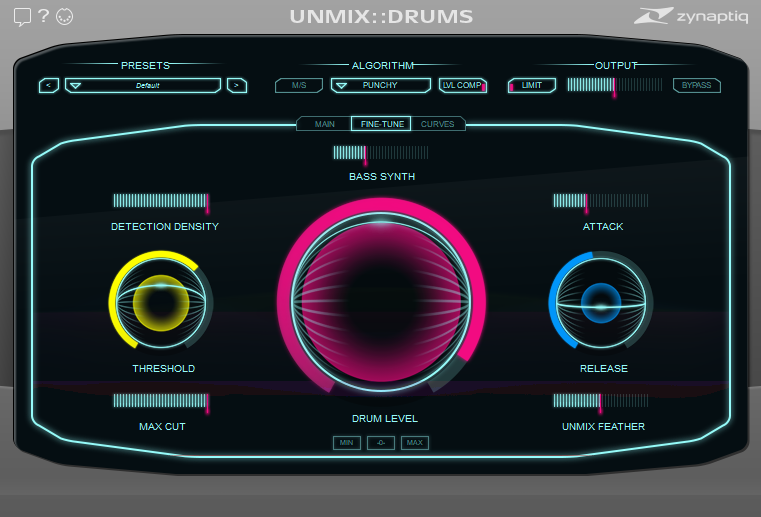Toggle the BYPASS button
This screenshot has height=517, width=761.
[x=696, y=85]
